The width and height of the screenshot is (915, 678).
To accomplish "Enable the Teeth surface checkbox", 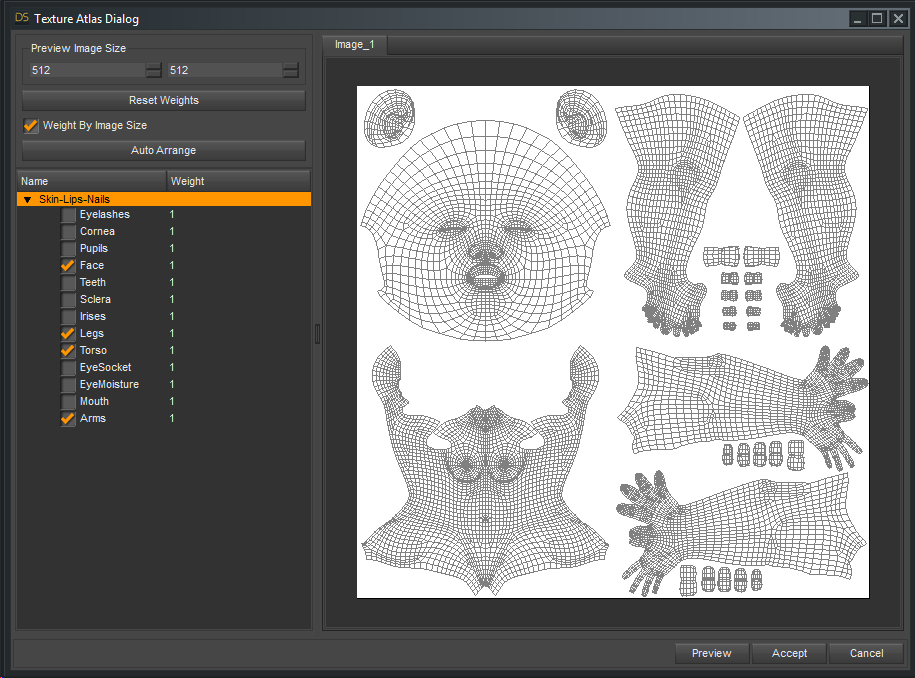I will coord(68,282).
